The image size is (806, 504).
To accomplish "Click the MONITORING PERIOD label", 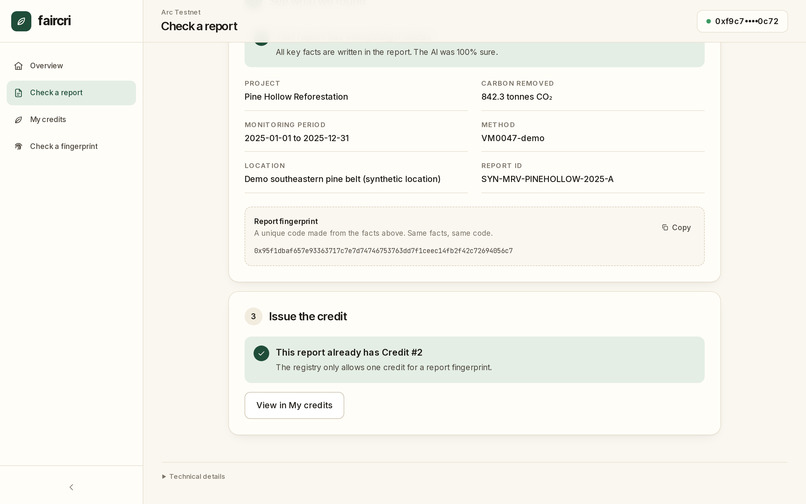I will tap(285, 124).
